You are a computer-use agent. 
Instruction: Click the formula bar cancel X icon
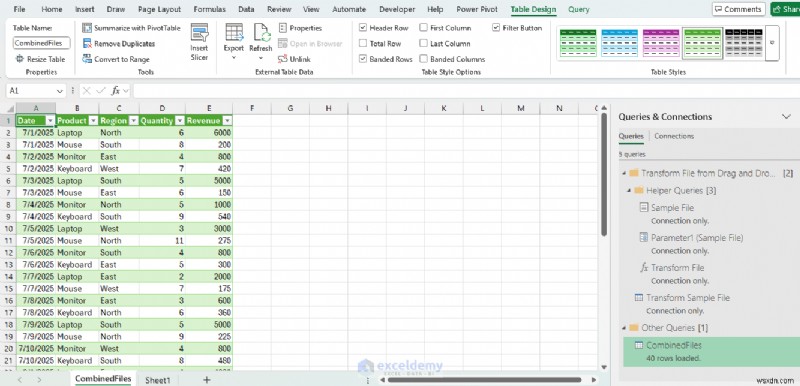[x=87, y=91]
